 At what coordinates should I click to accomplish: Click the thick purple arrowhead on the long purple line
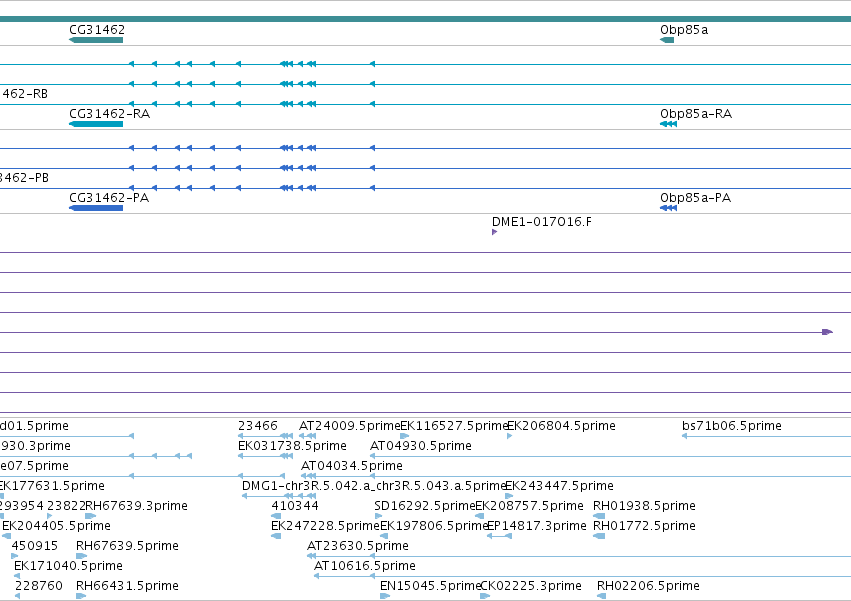[x=827, y=332]
